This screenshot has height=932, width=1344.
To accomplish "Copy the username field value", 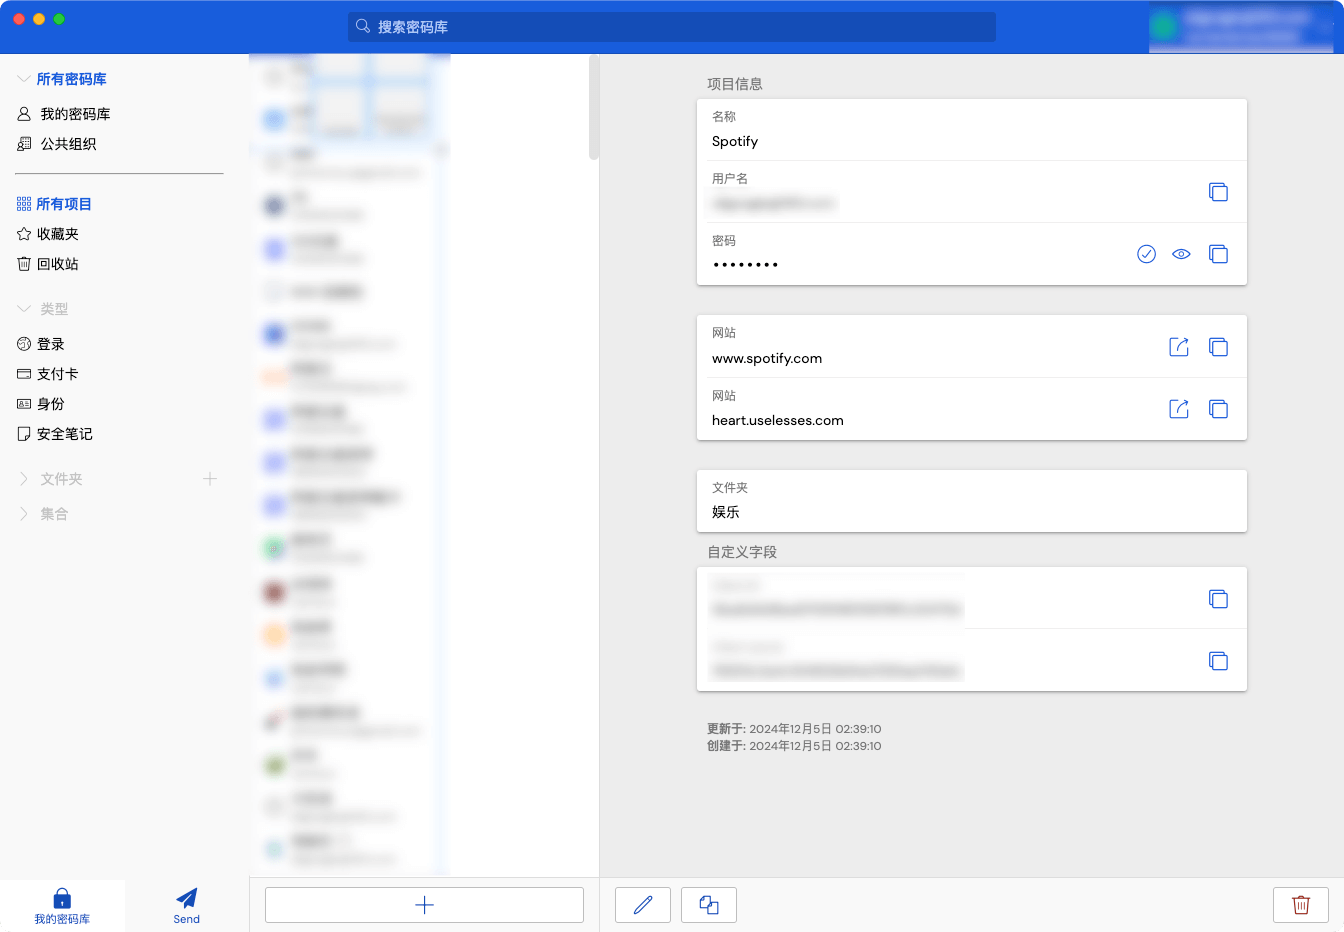I will 1218,192.
